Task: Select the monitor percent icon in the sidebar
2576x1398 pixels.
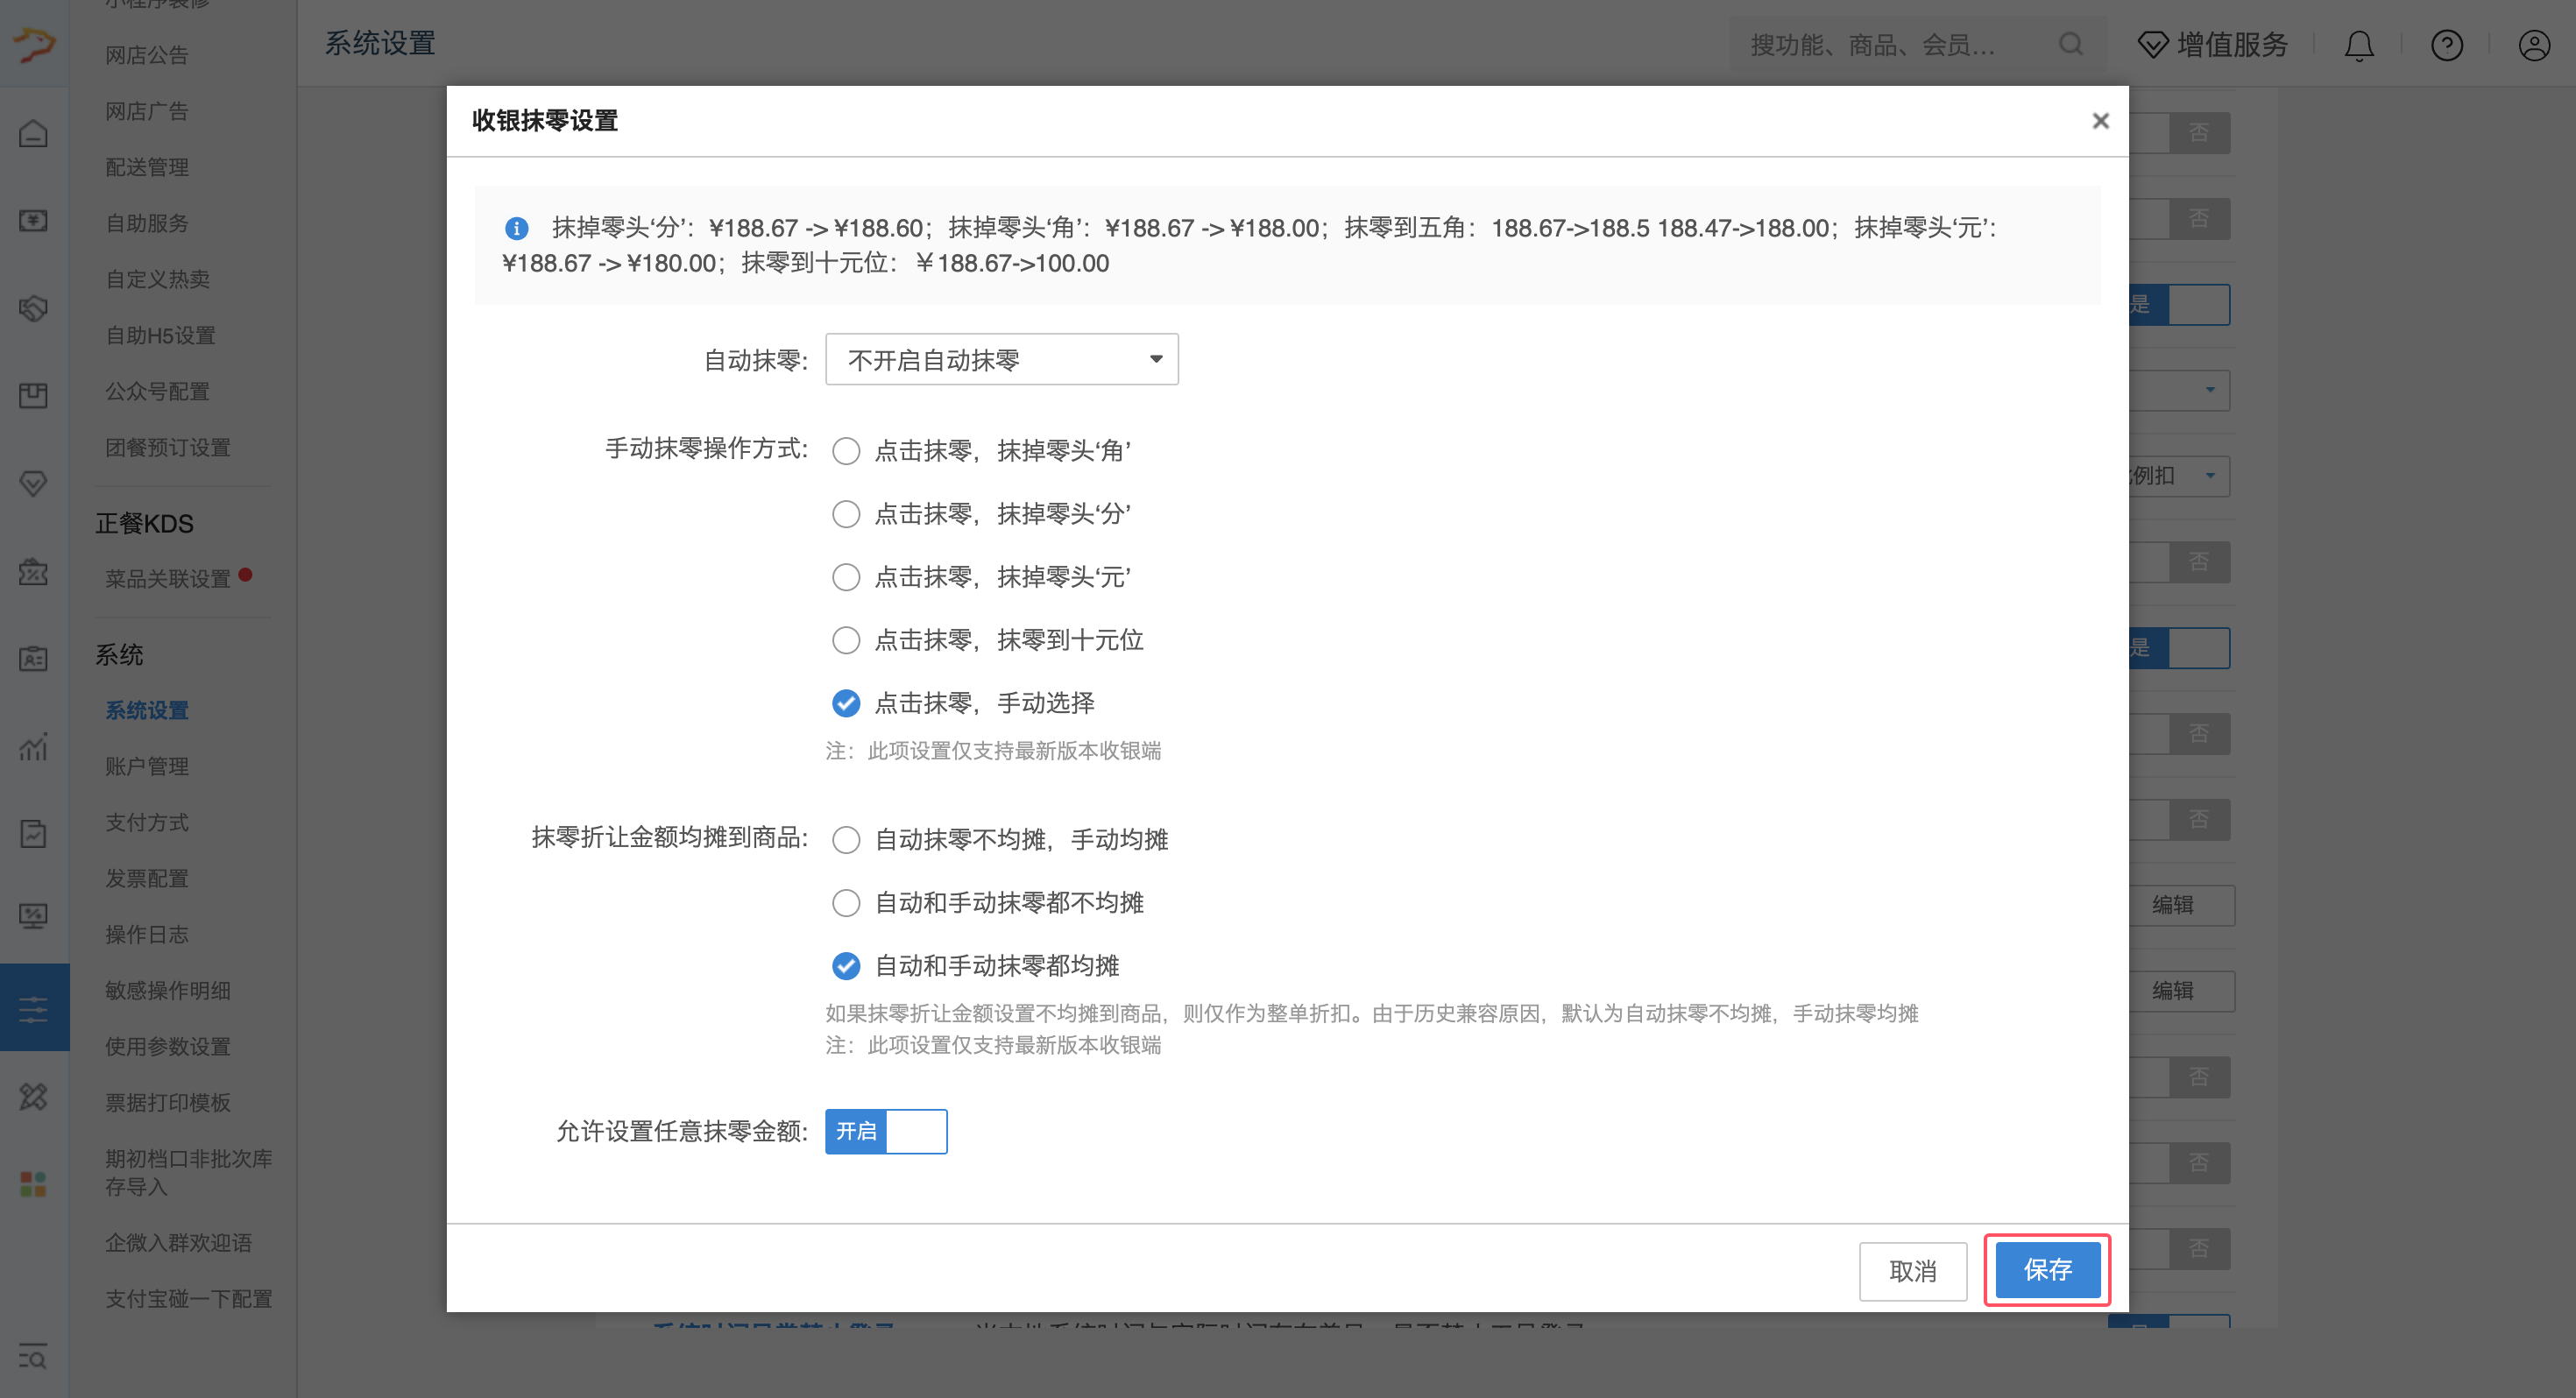Action: tap(33, 916)
